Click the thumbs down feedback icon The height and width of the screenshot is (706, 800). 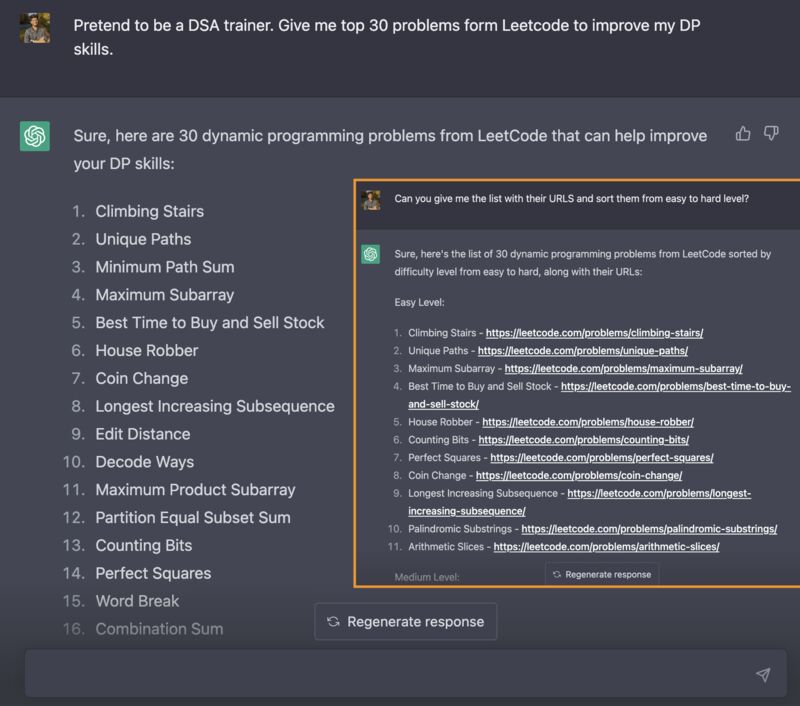tap(771, 134)
